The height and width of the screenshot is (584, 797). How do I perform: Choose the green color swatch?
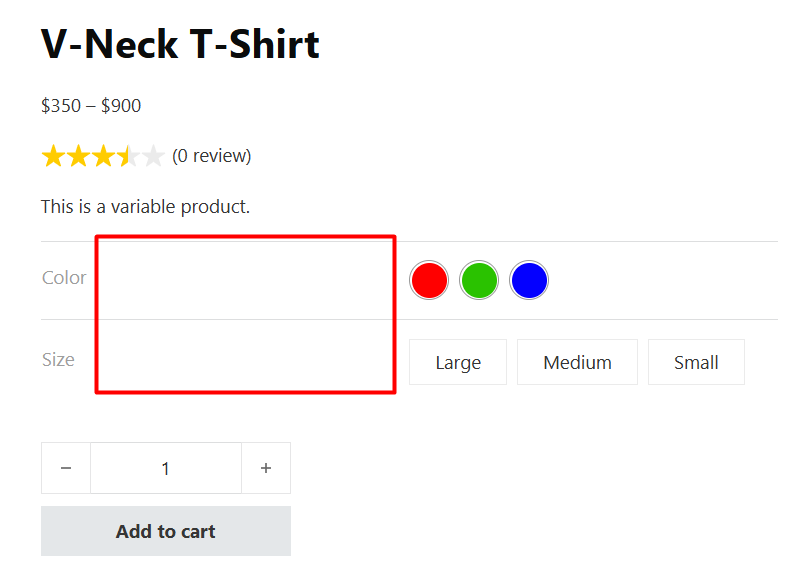point(479,280)
